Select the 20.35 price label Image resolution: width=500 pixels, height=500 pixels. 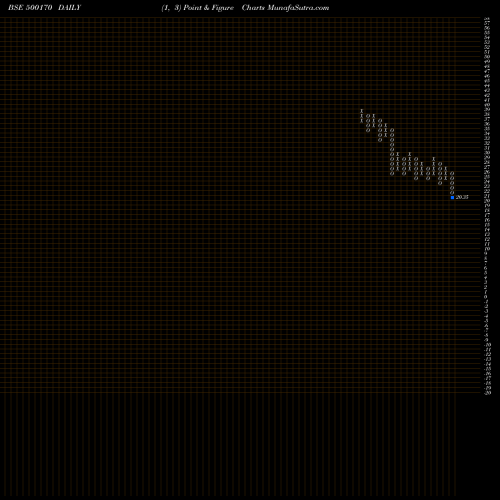(462, 197)
